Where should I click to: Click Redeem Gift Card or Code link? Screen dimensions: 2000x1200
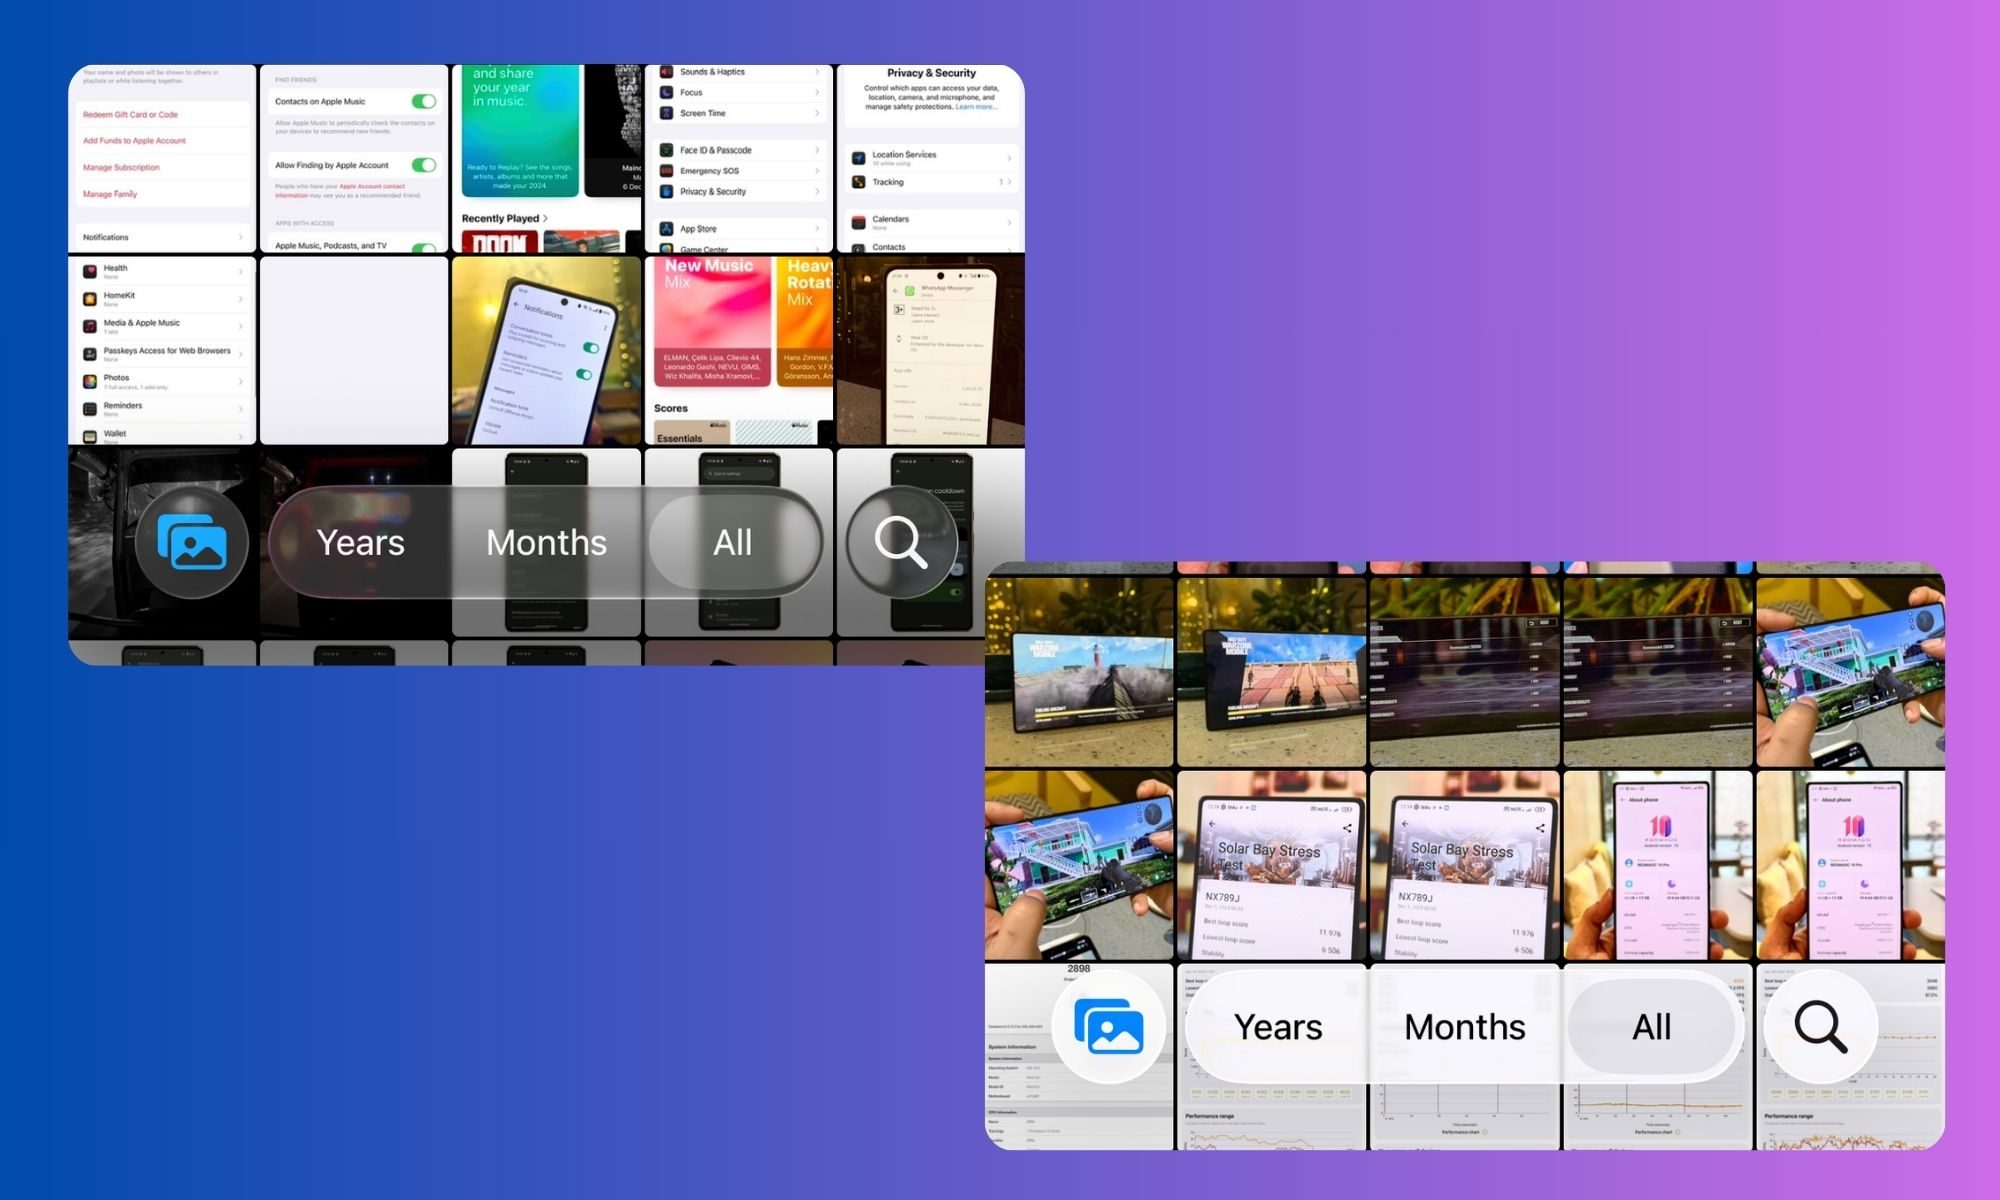130,115
